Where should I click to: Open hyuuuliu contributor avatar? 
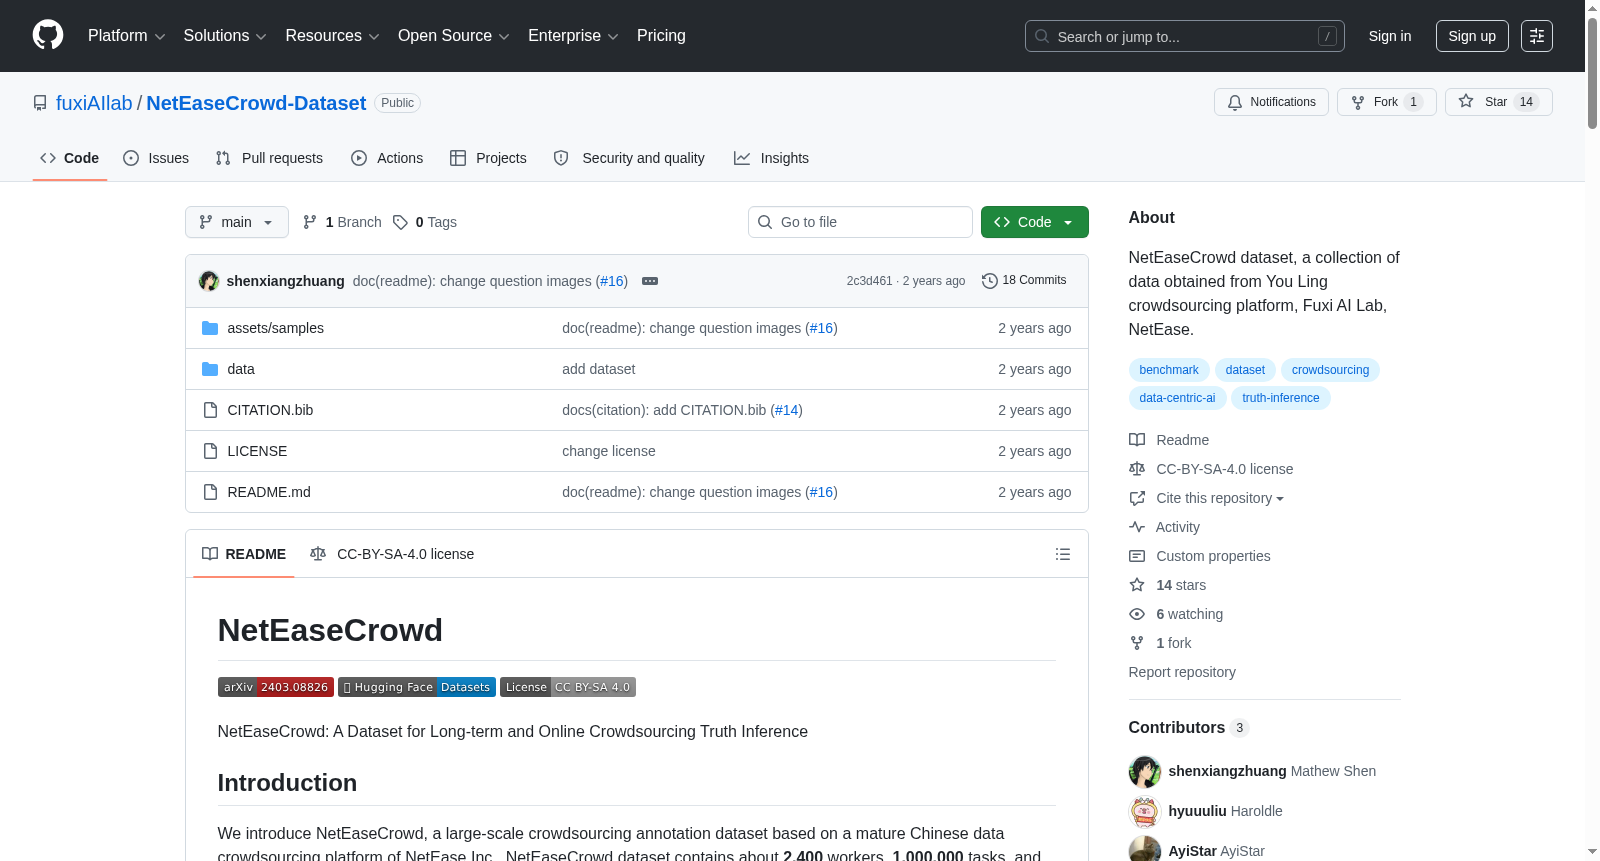(x=1145, y=812)
